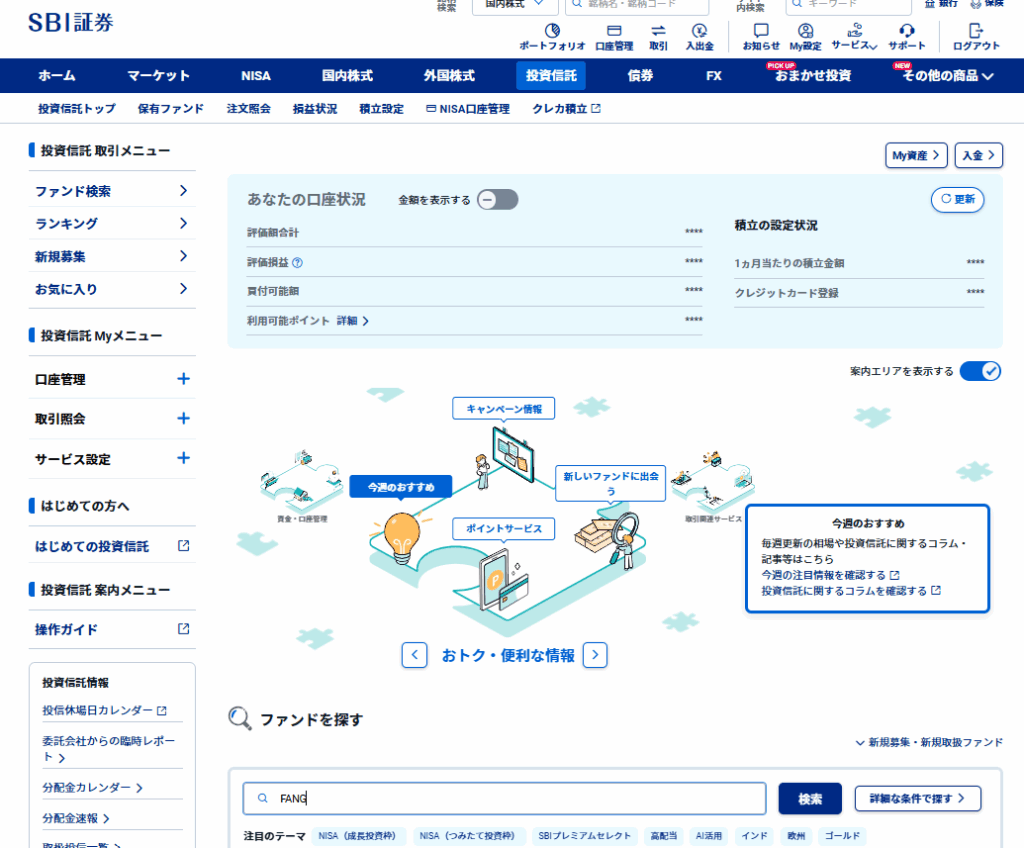This screenshot has height=848, width=1024.
Task: Expand 新規募集・新規取扱ファンド section
Action: (929, 742)
